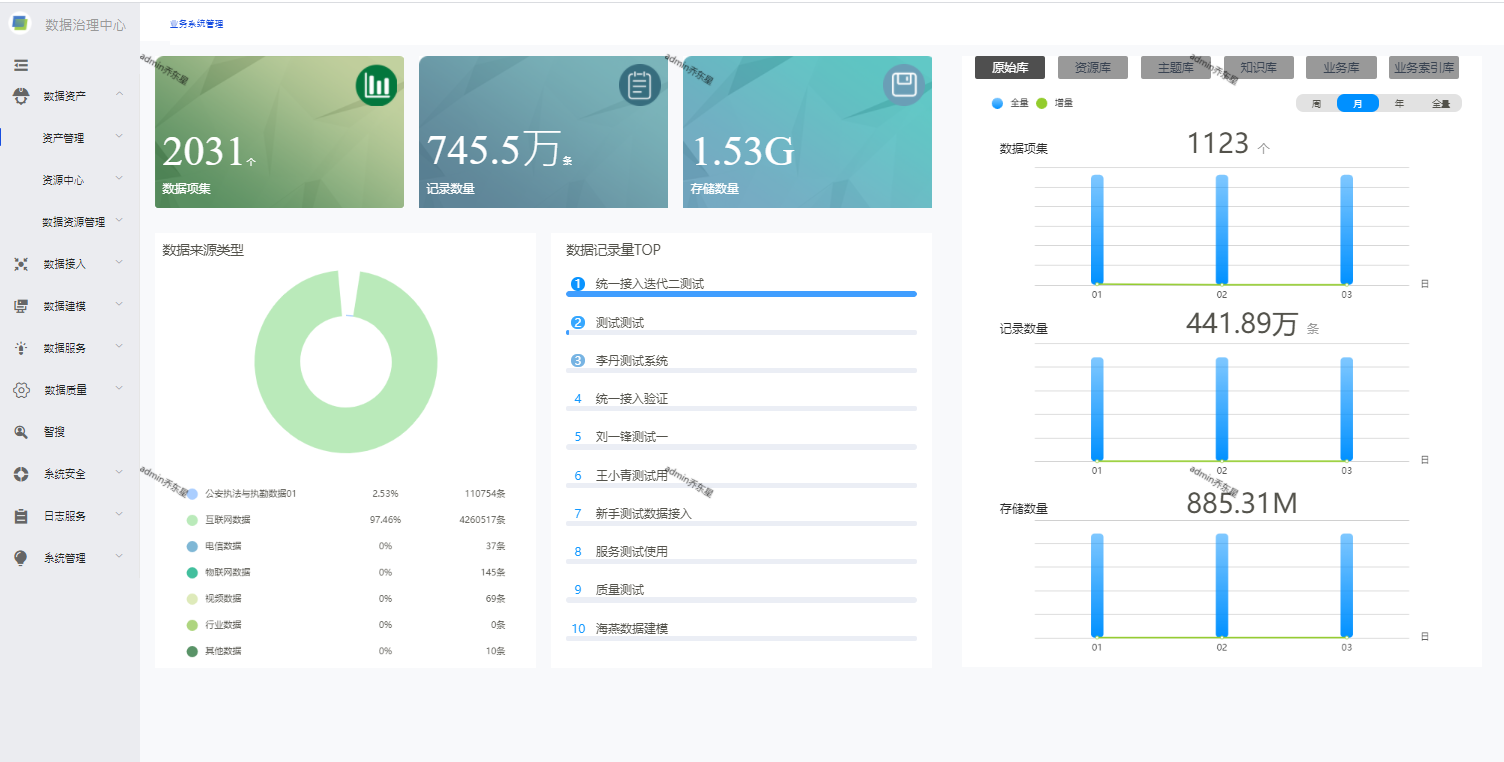Expand the 数据接入 menu chevron
This screenshot has width=1504, height=762.
click(x=119, y=263)
